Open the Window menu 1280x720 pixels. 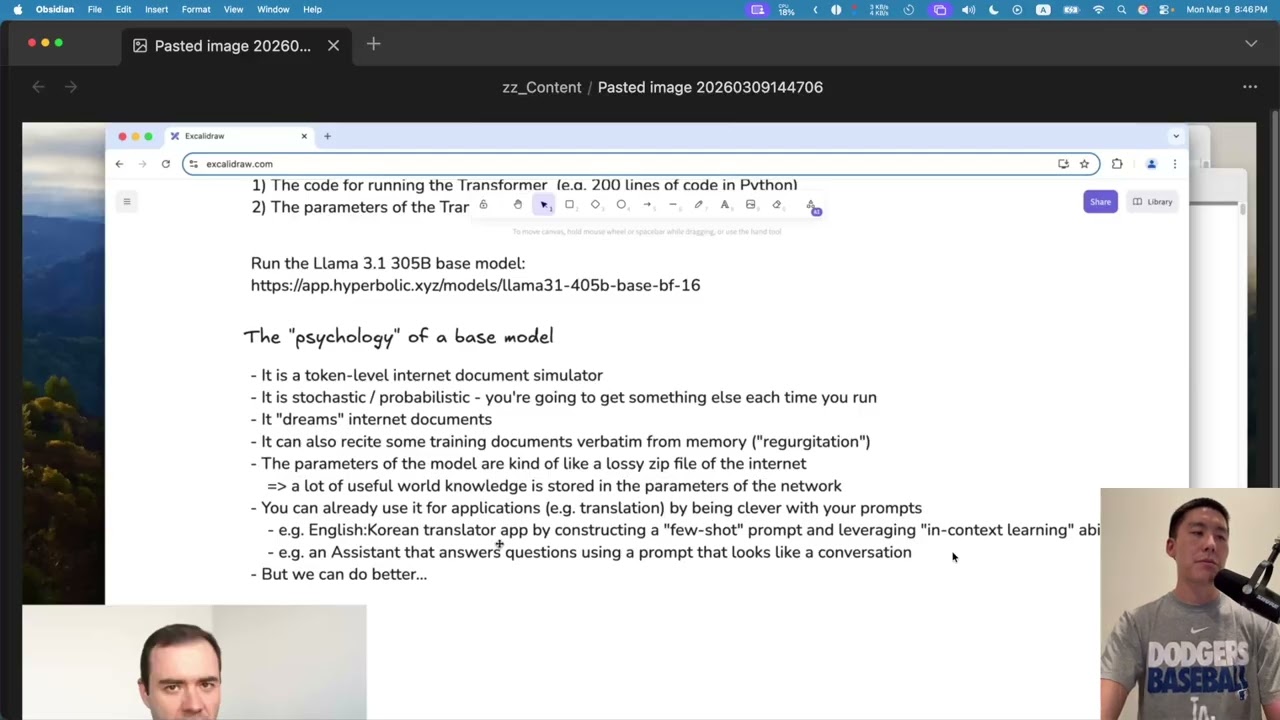[273, 9]
